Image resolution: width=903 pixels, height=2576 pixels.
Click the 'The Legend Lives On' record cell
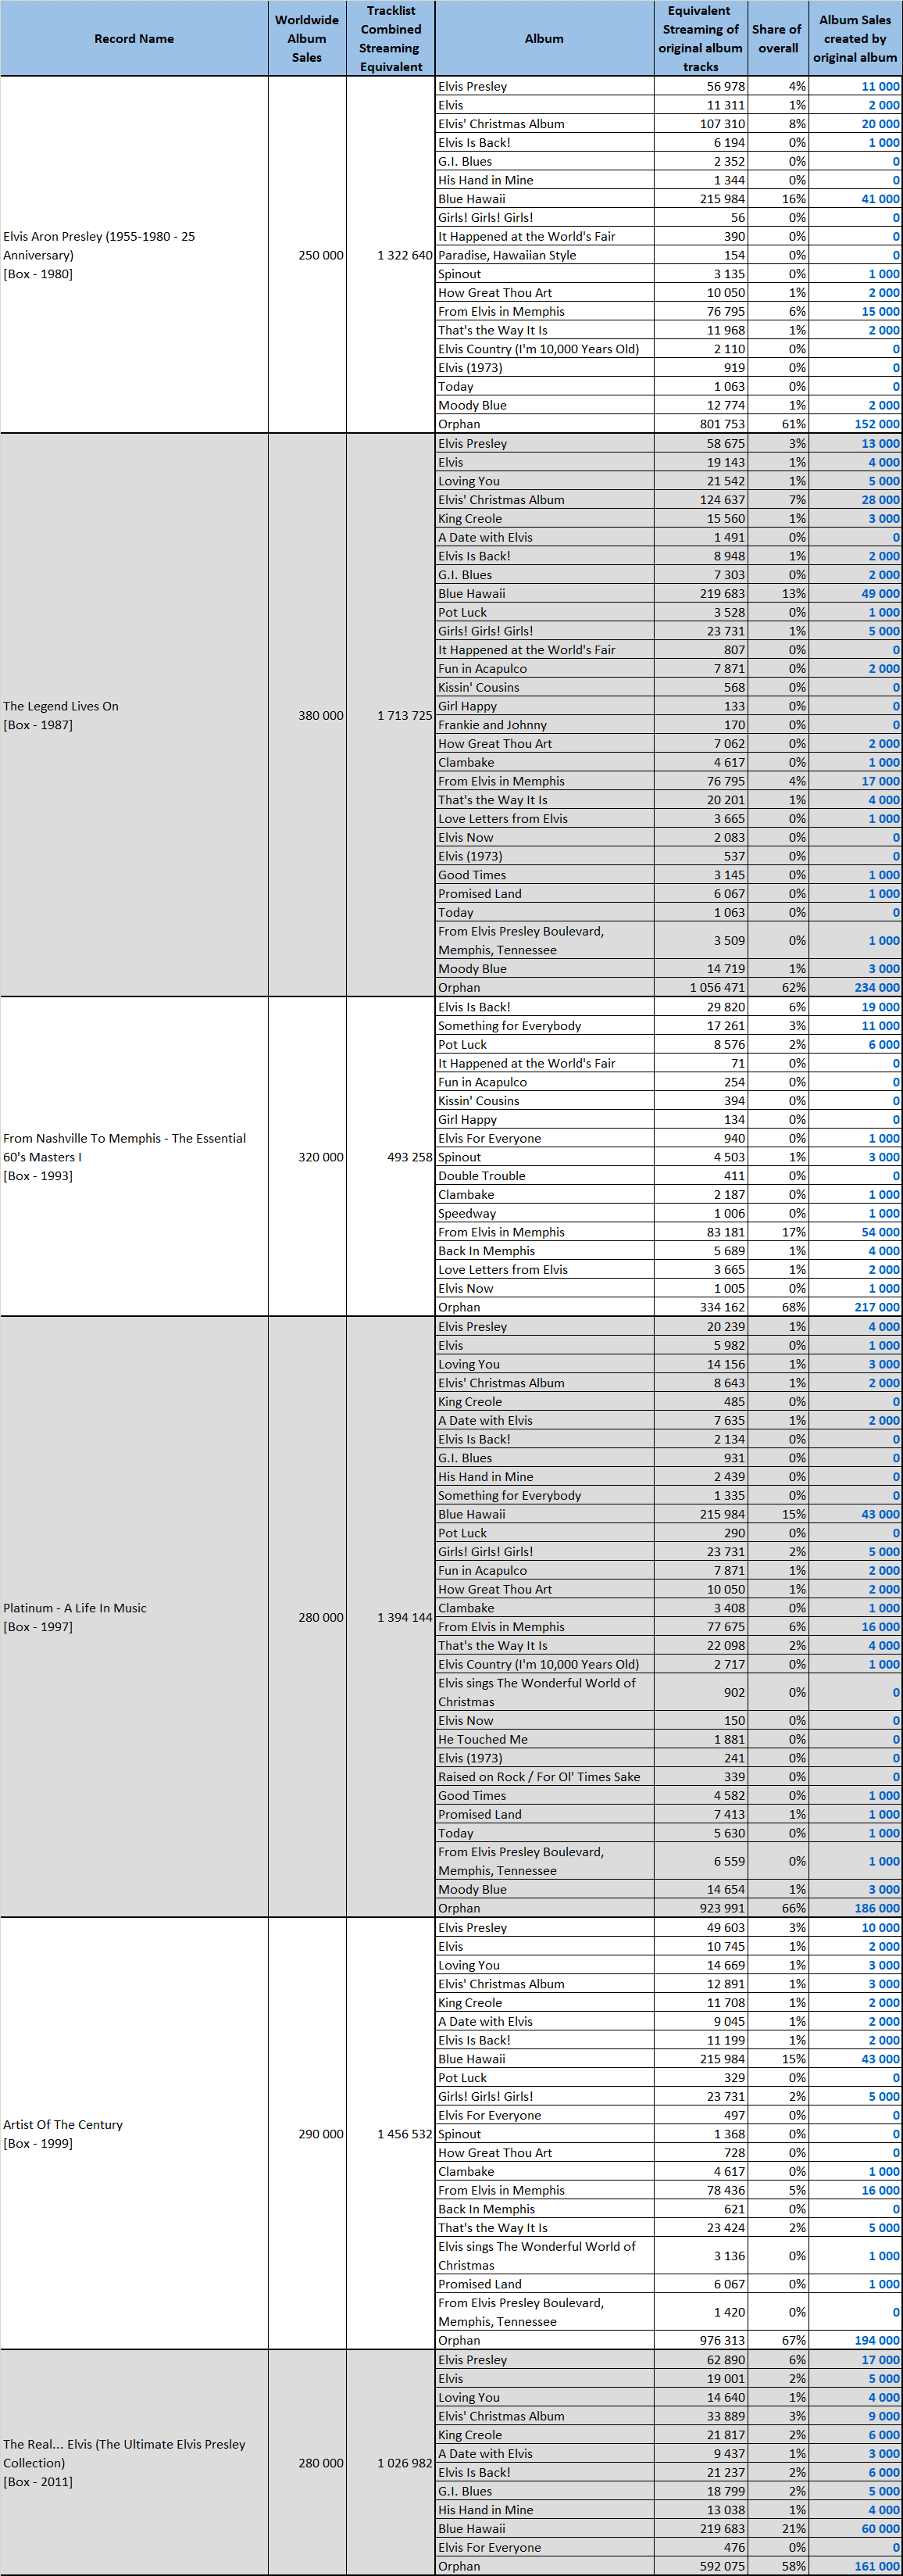click(134, 715)
